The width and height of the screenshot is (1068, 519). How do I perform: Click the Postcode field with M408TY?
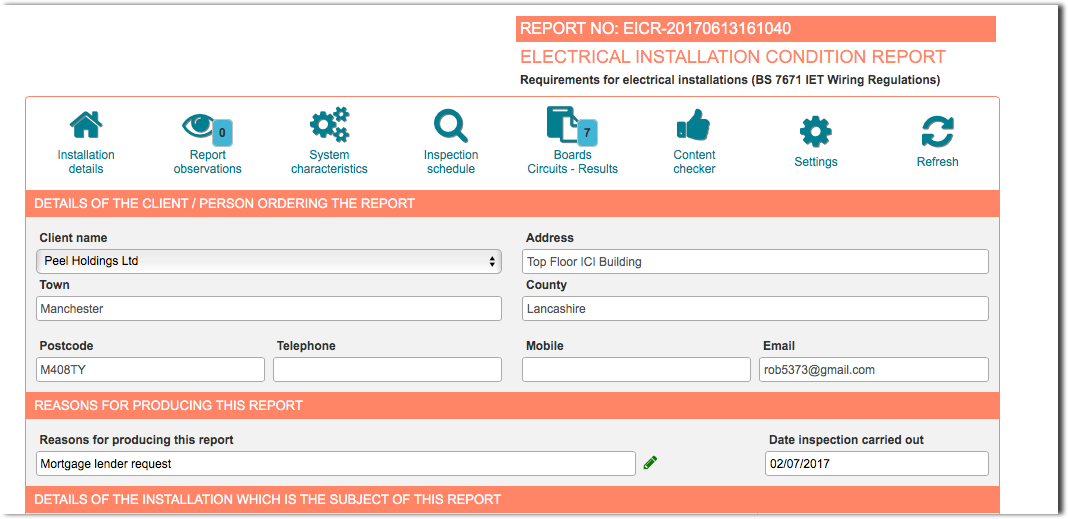point(151,370)
